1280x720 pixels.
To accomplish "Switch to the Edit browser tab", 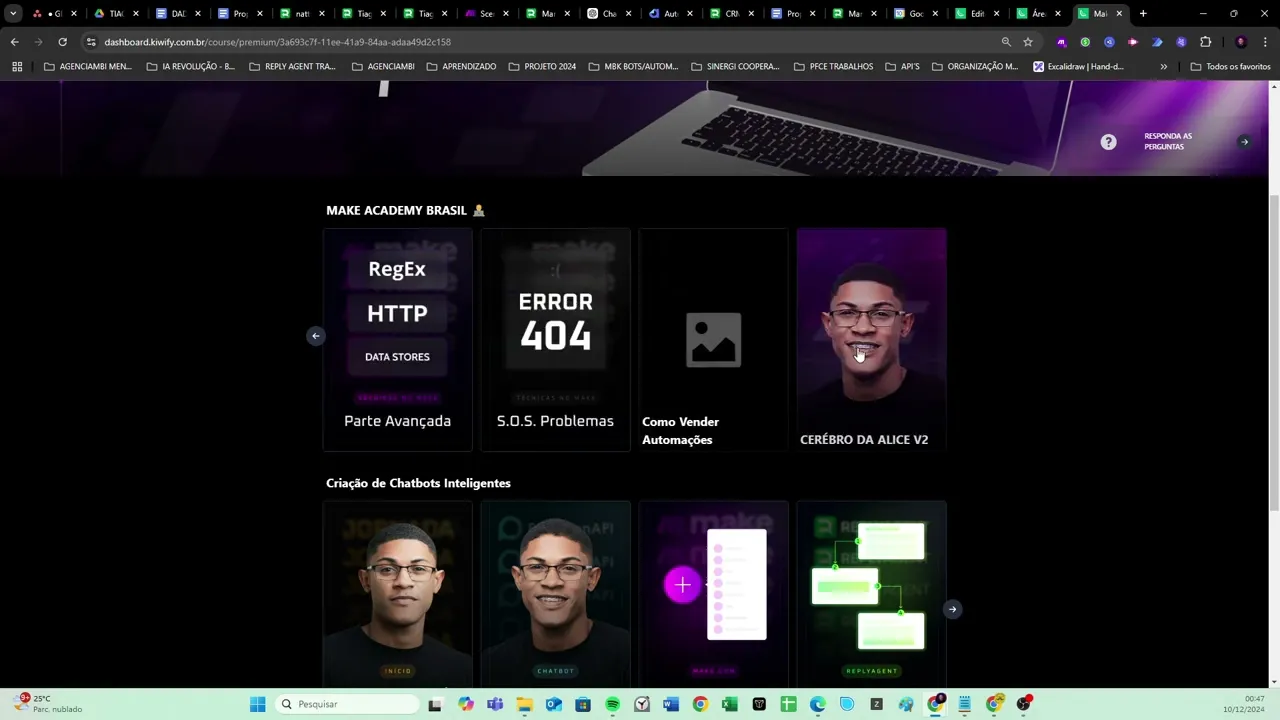I will click(x=977, y=14).
